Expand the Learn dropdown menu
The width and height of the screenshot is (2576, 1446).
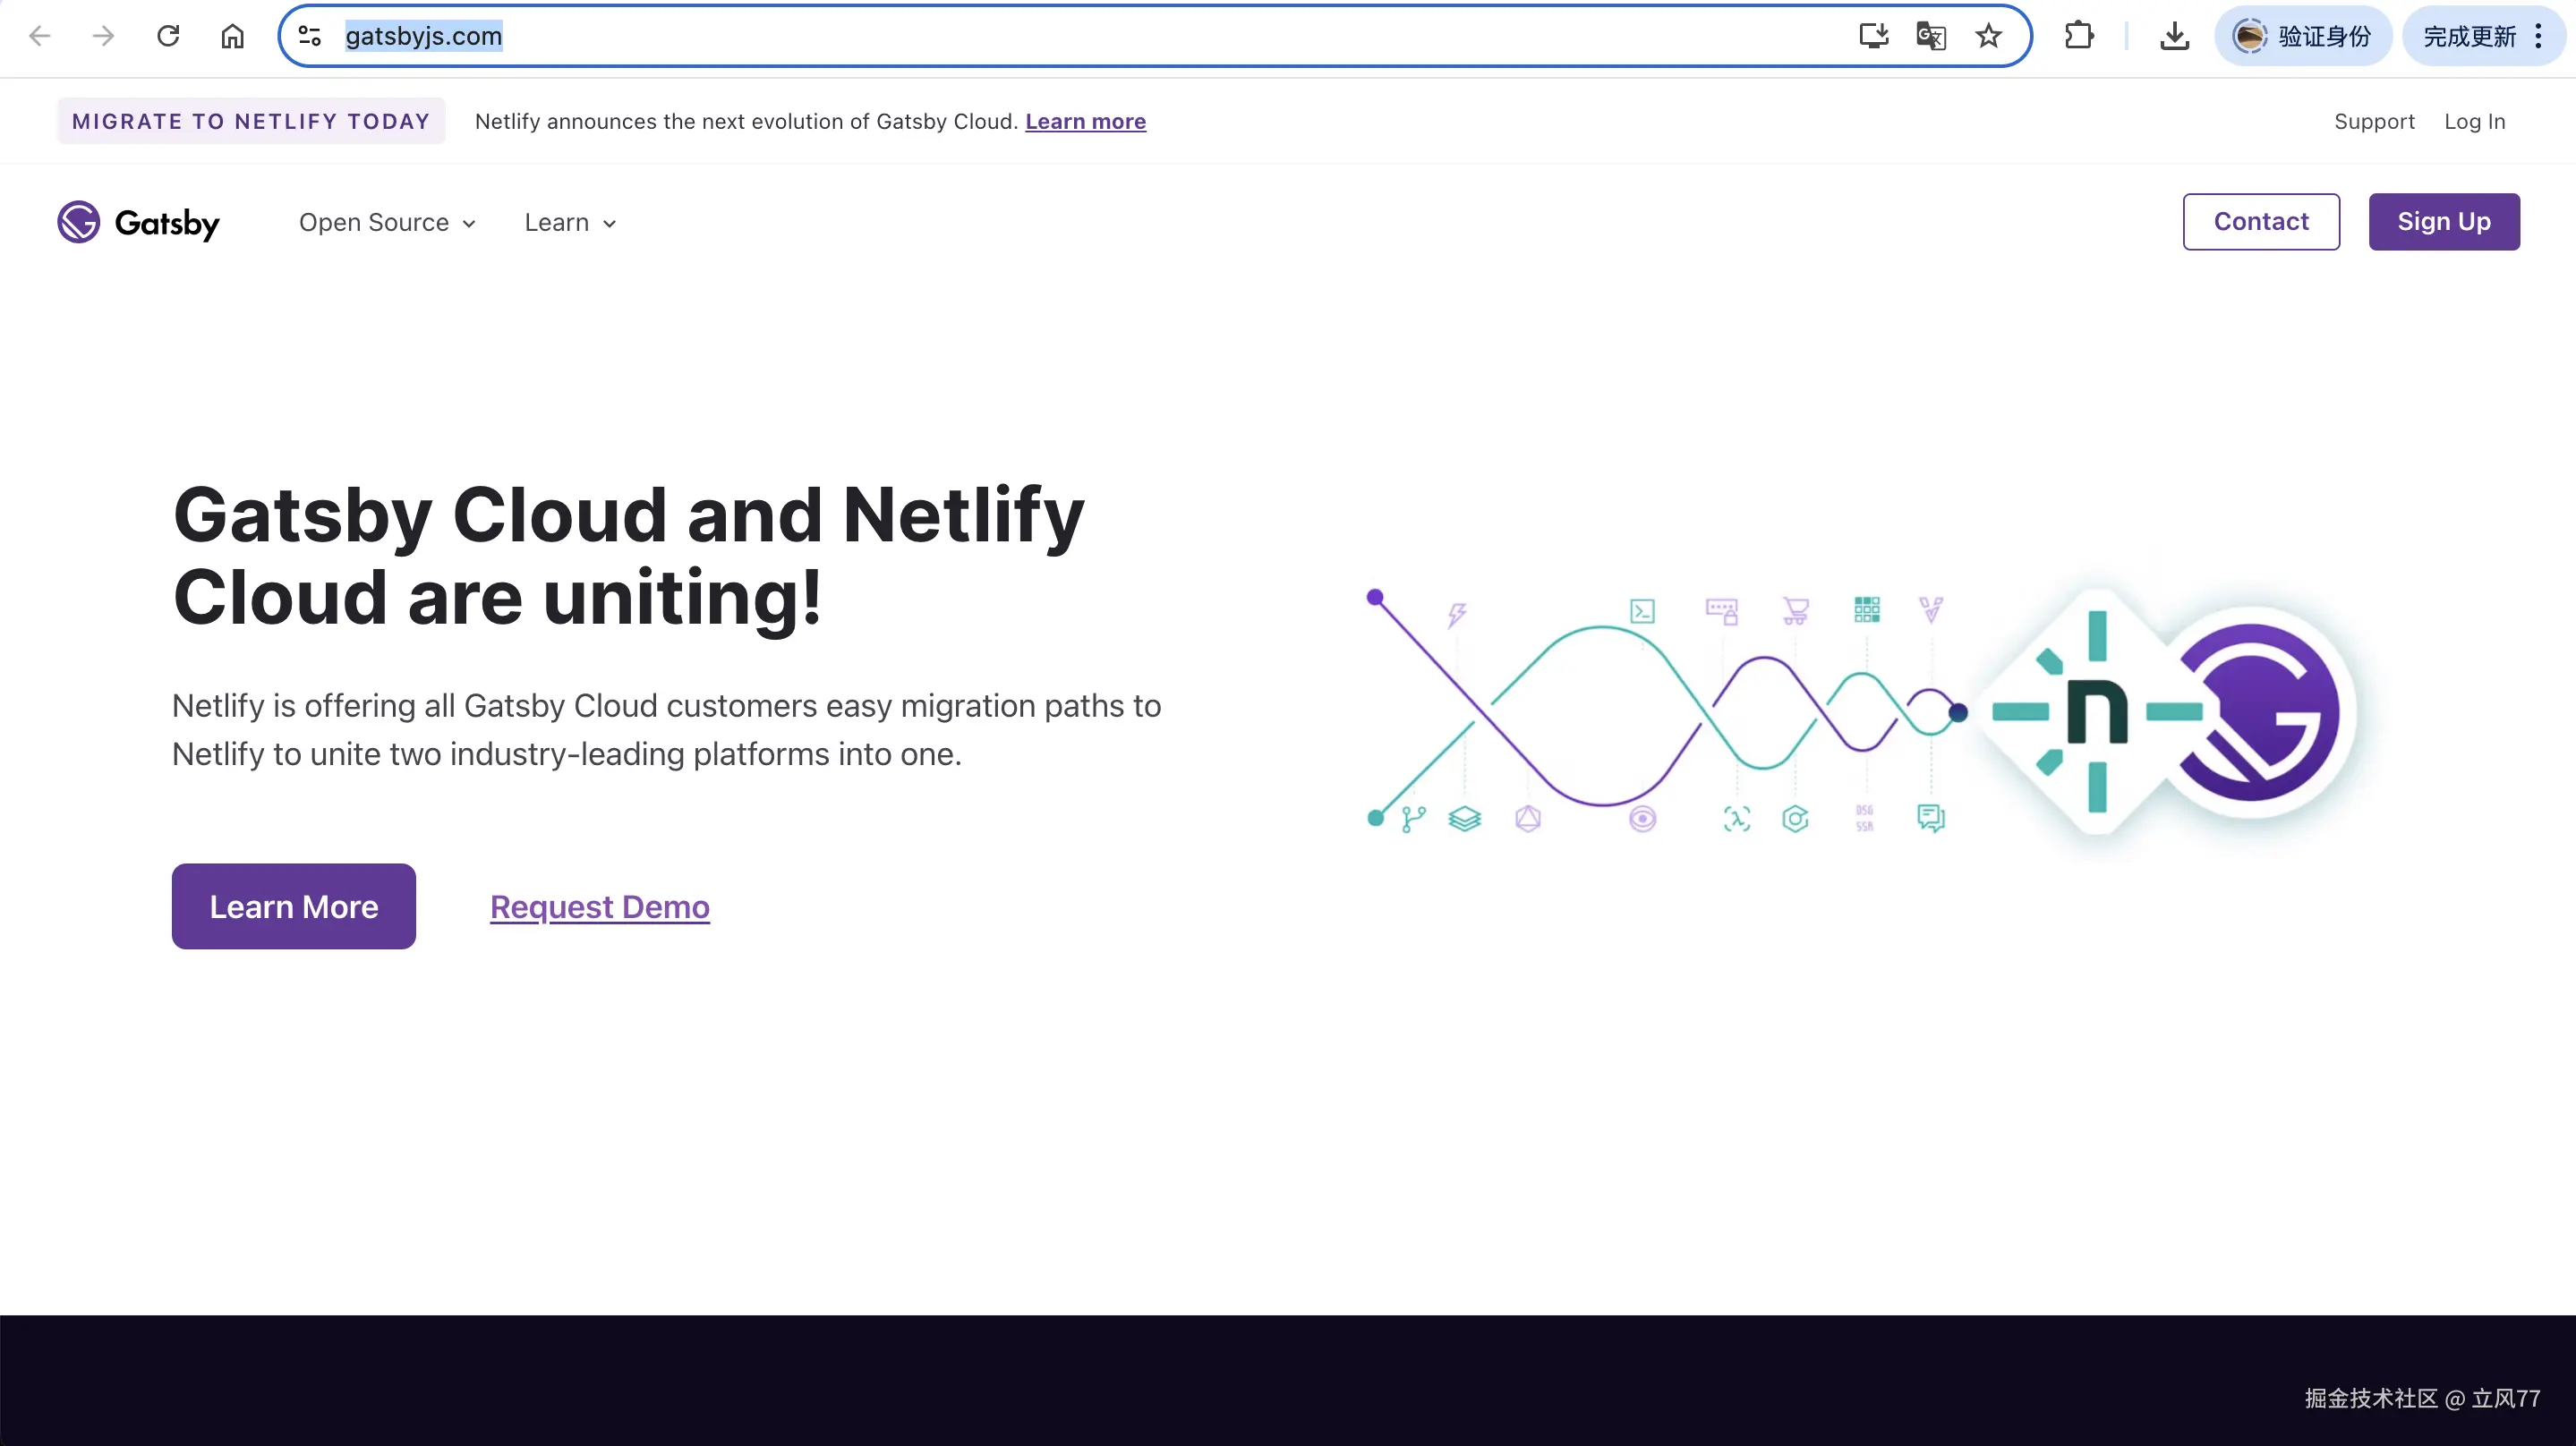pos(570,222)
